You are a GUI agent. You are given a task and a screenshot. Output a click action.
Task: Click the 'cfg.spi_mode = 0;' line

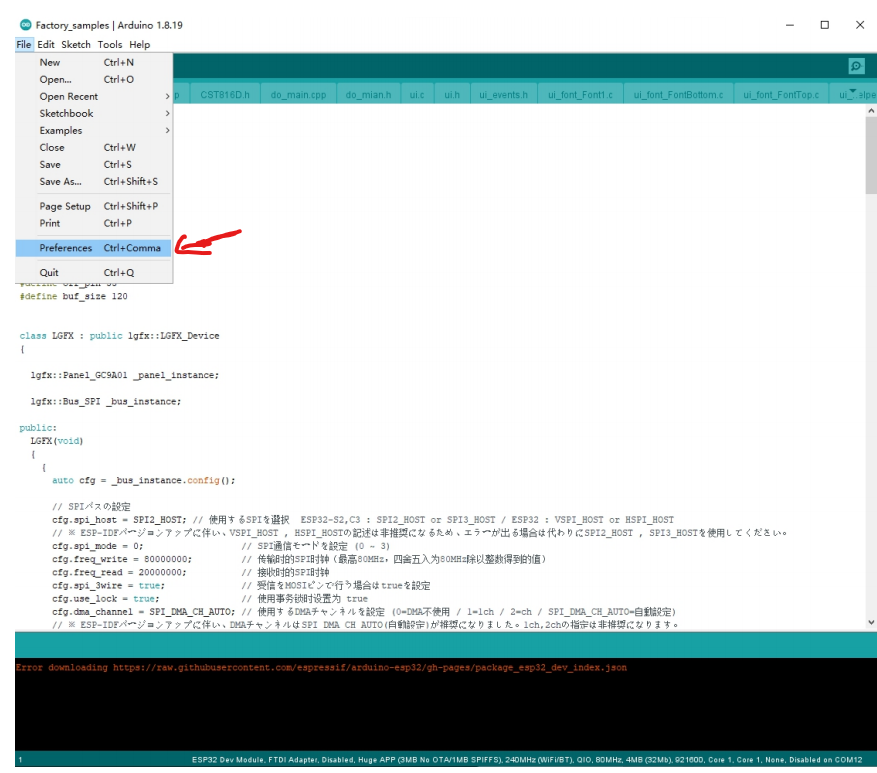coord(98,546)
